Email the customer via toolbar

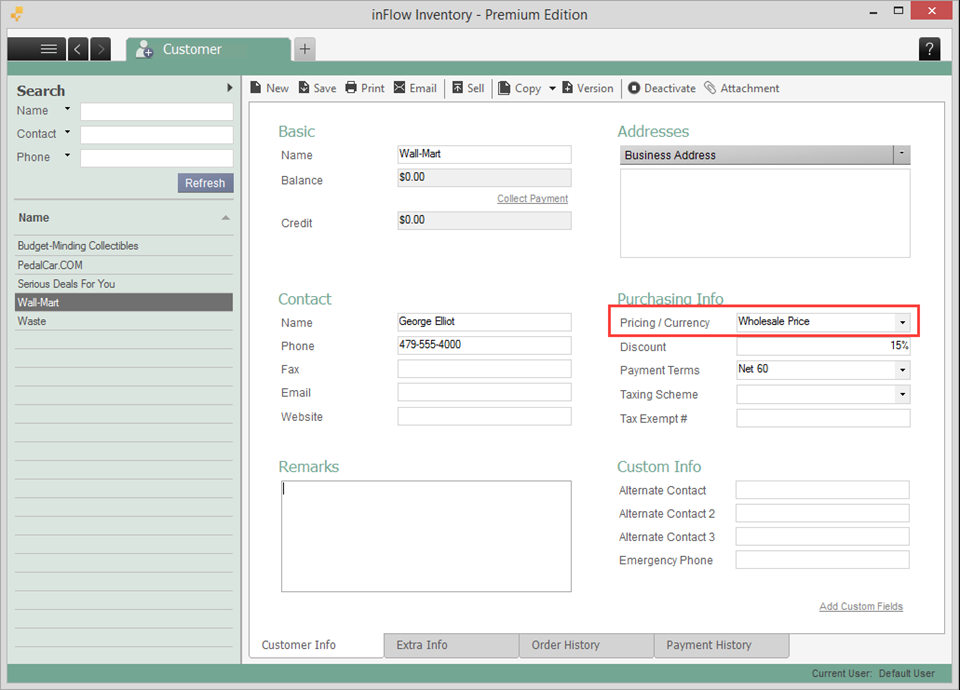[x=400, y=88]
